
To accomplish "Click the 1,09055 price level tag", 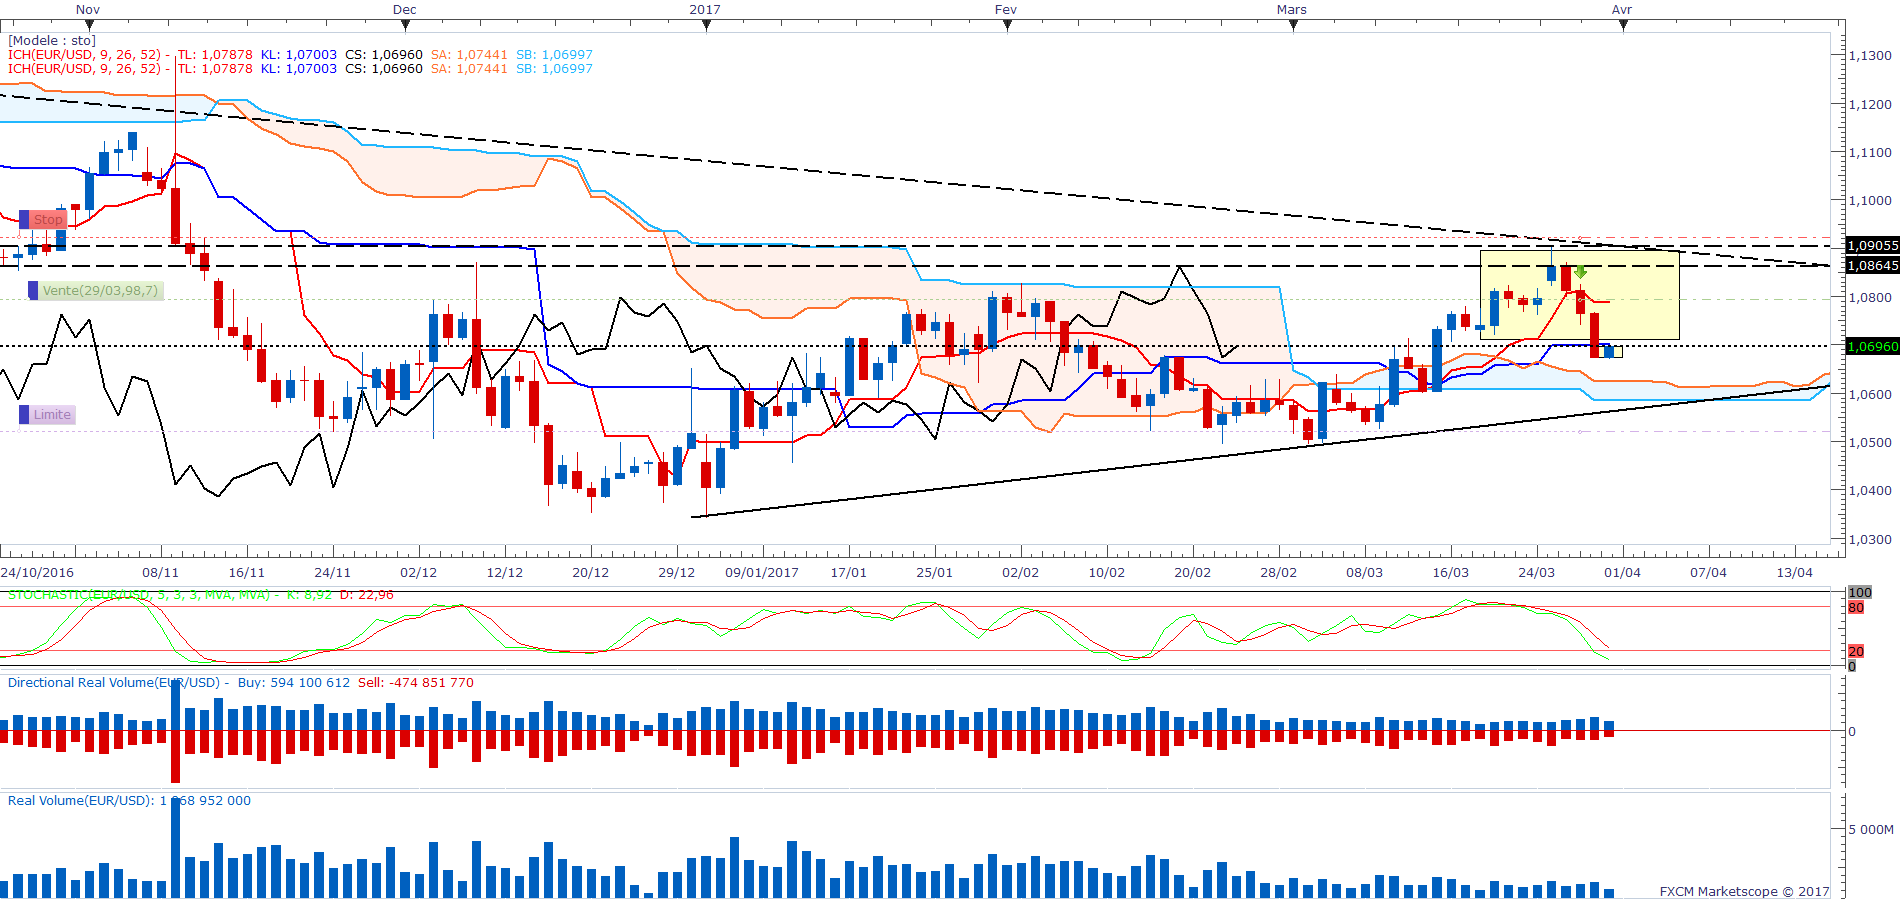I will [x=1872, y=246].
